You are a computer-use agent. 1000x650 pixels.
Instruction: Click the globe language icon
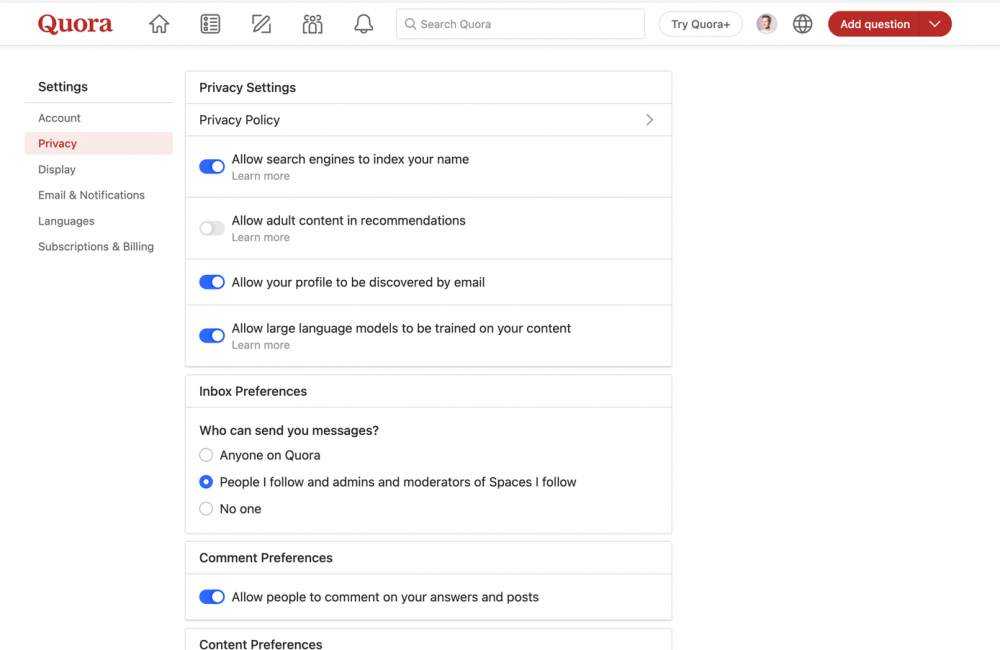tap(802, 24)
